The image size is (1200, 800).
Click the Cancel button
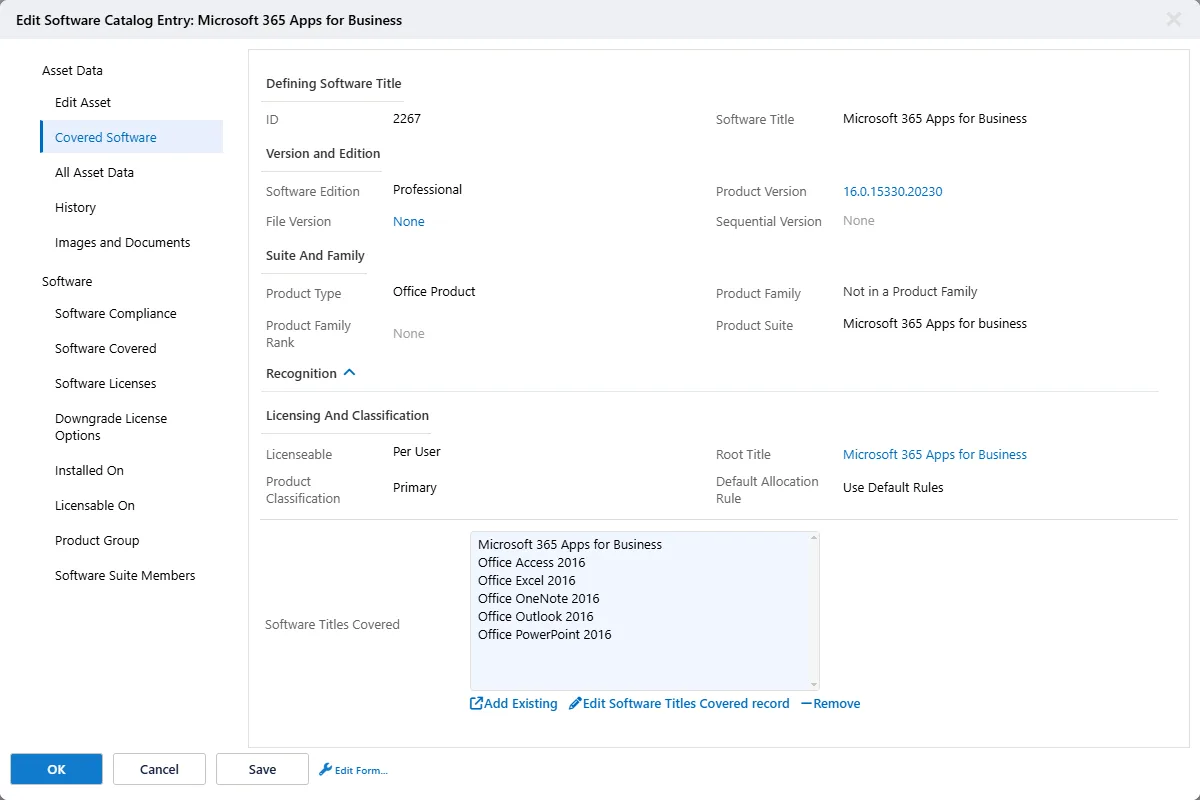coord(159,769)
